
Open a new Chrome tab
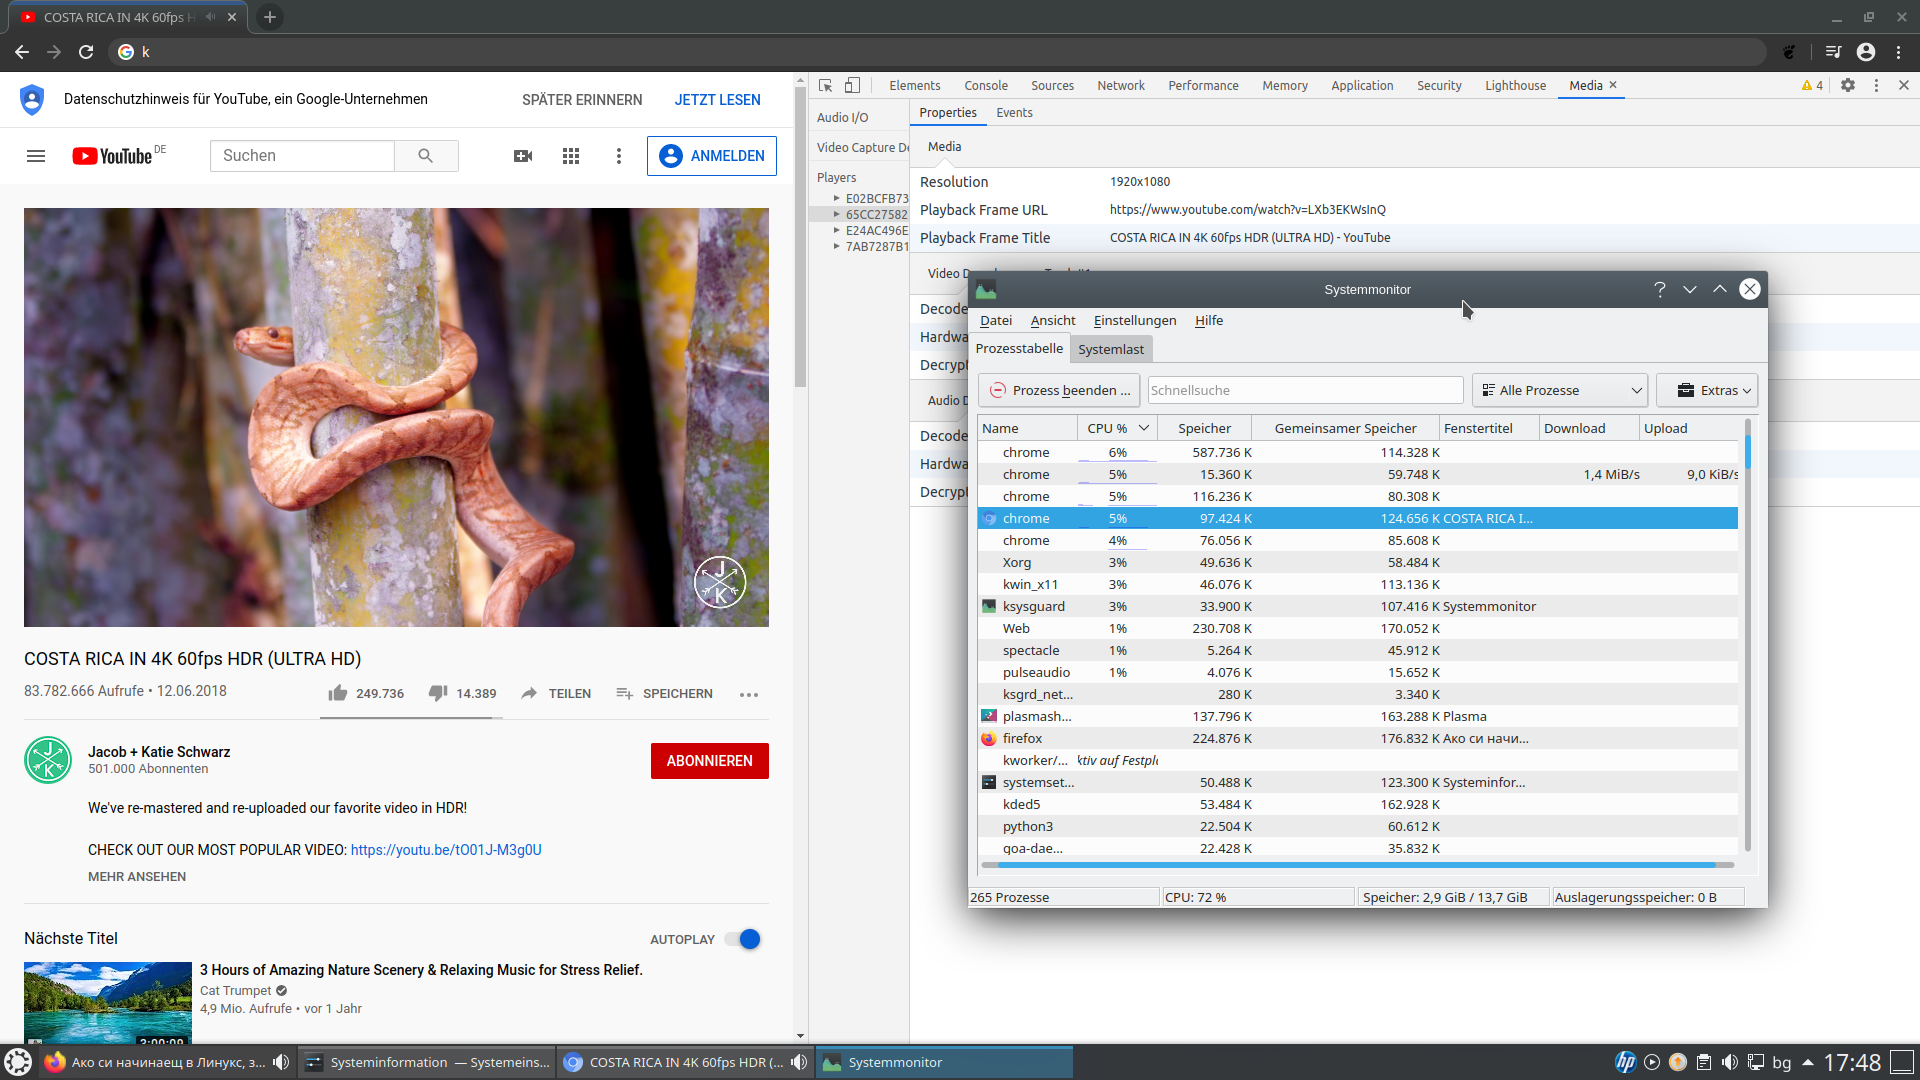270,17
